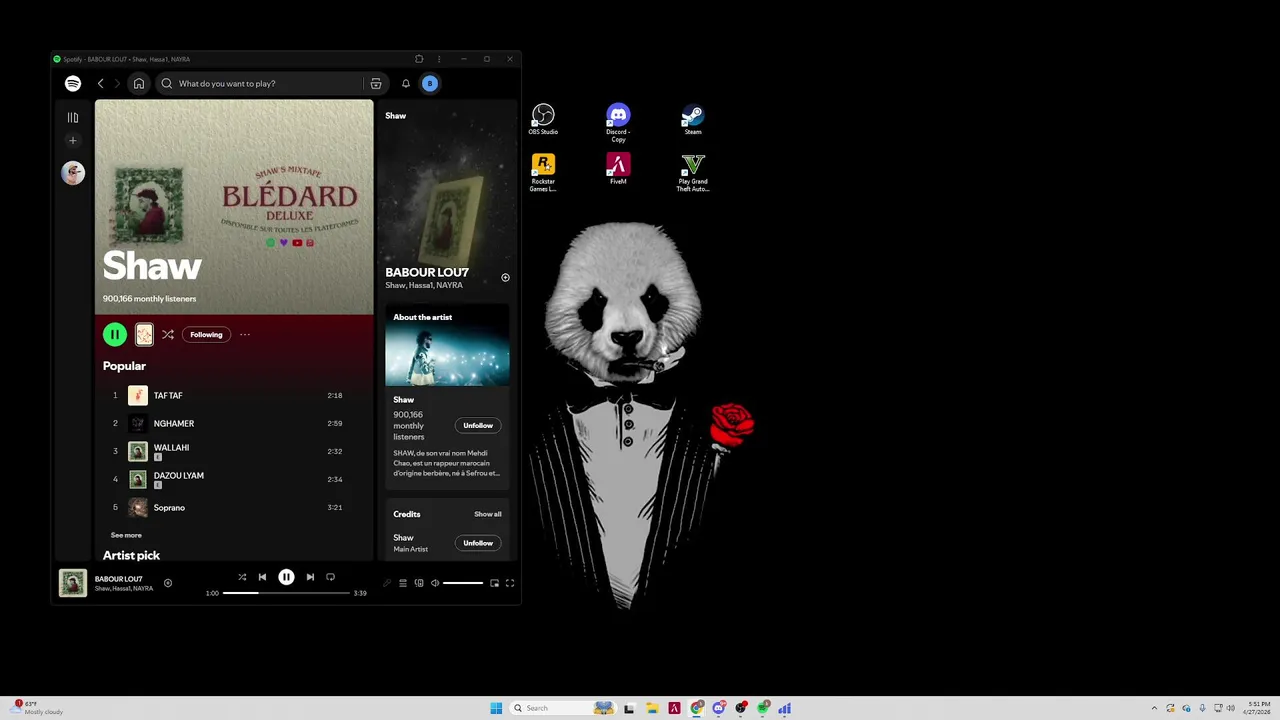Screen dimensions: 1280x720
Task: Toggle shuffle in the player bar
Action: point(242,577)
